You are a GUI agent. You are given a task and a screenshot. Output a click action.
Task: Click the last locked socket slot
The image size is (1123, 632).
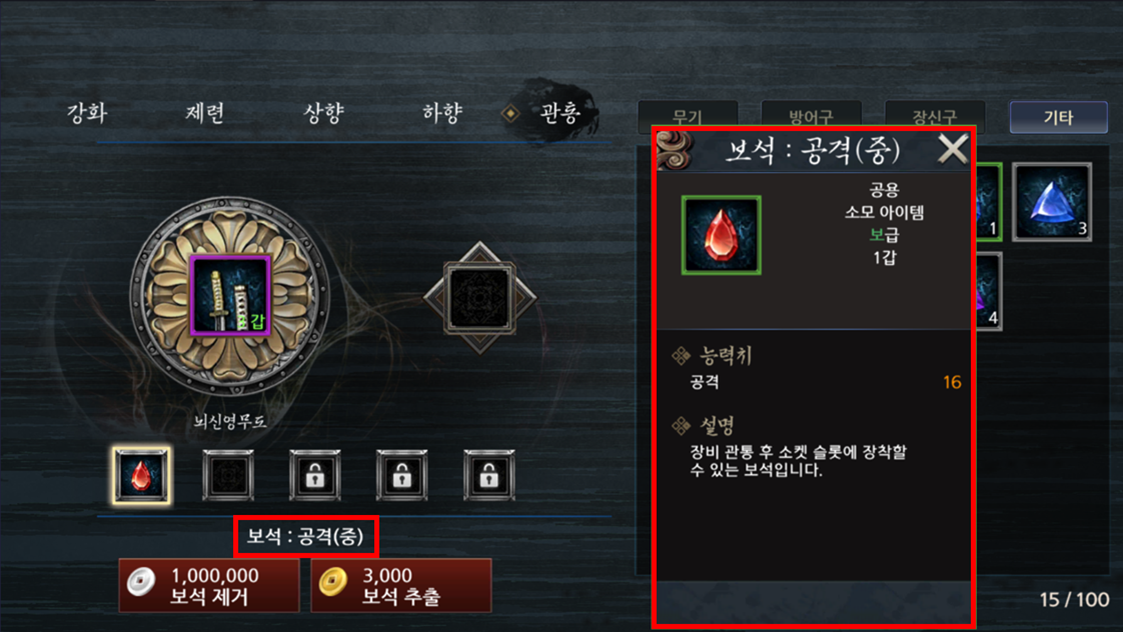[x=489, y=475]
